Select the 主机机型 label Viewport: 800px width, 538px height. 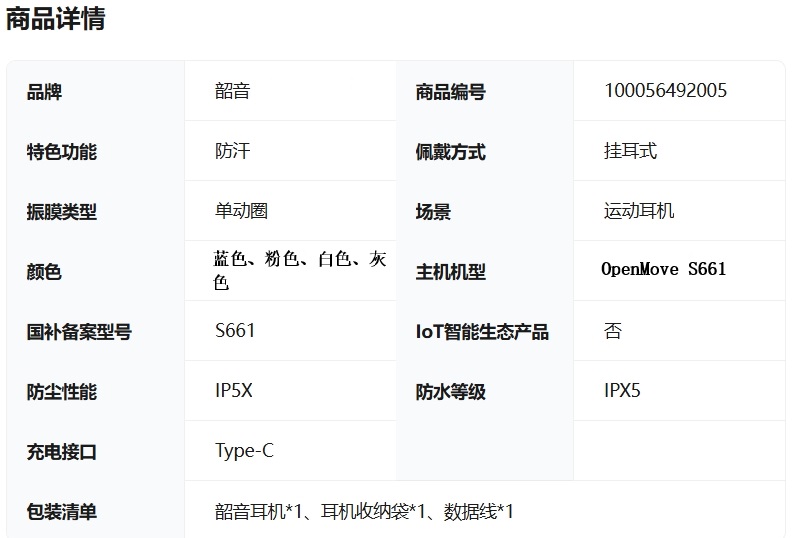(x=451, y=272)
